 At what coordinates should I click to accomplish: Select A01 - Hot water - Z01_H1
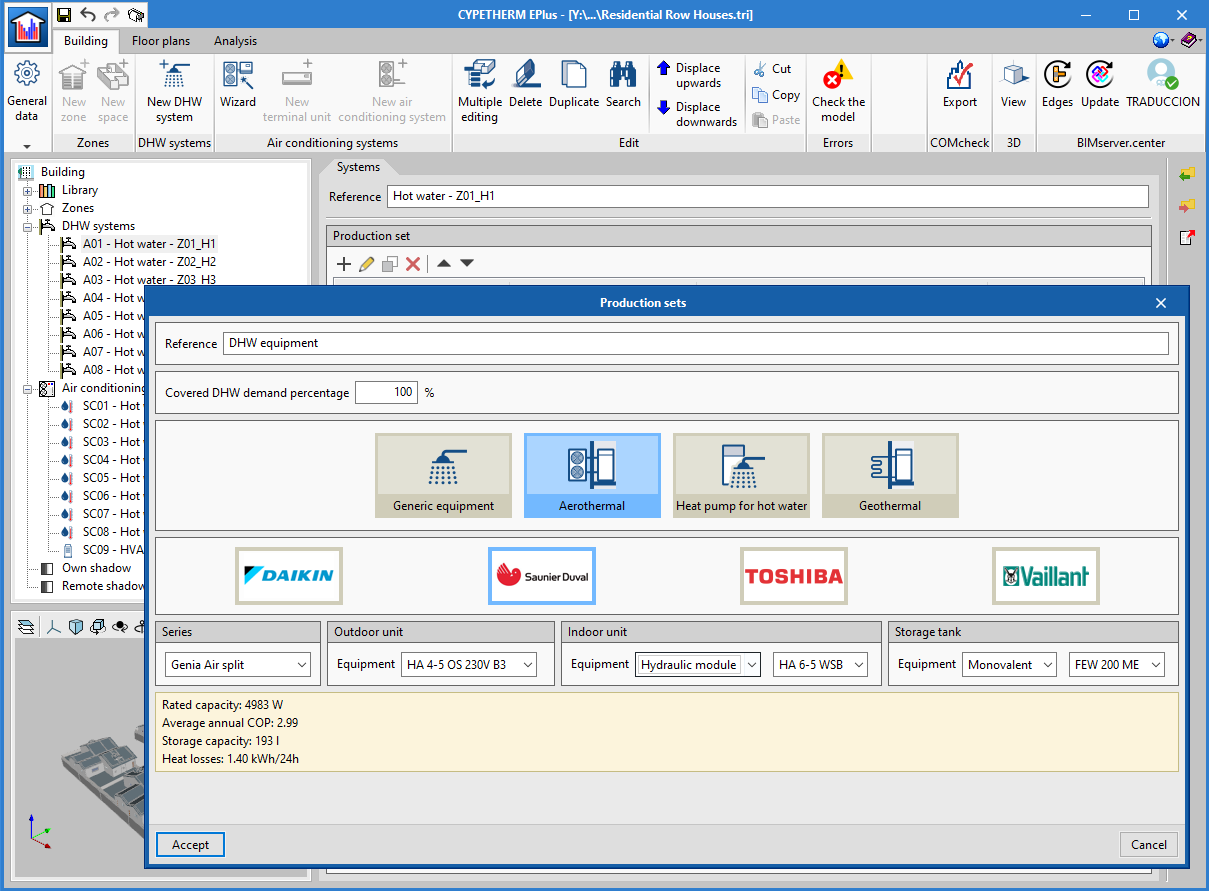[149, 244]
